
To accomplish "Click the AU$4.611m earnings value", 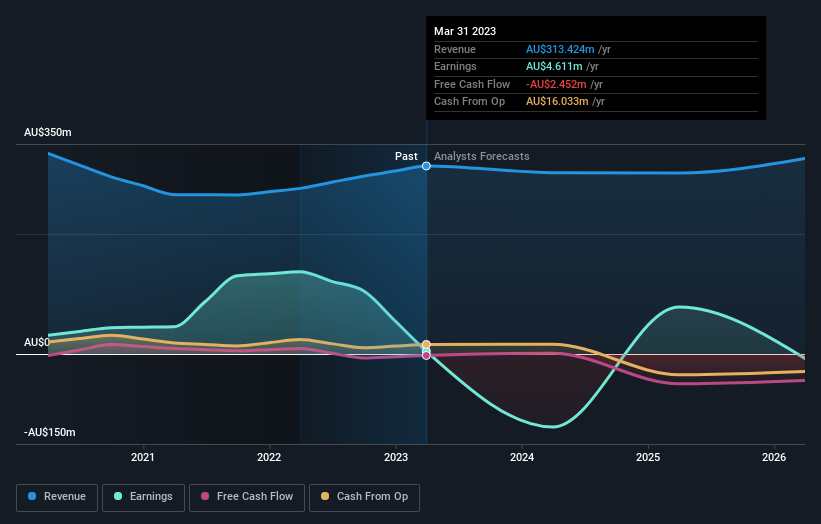I will (554, 66).
